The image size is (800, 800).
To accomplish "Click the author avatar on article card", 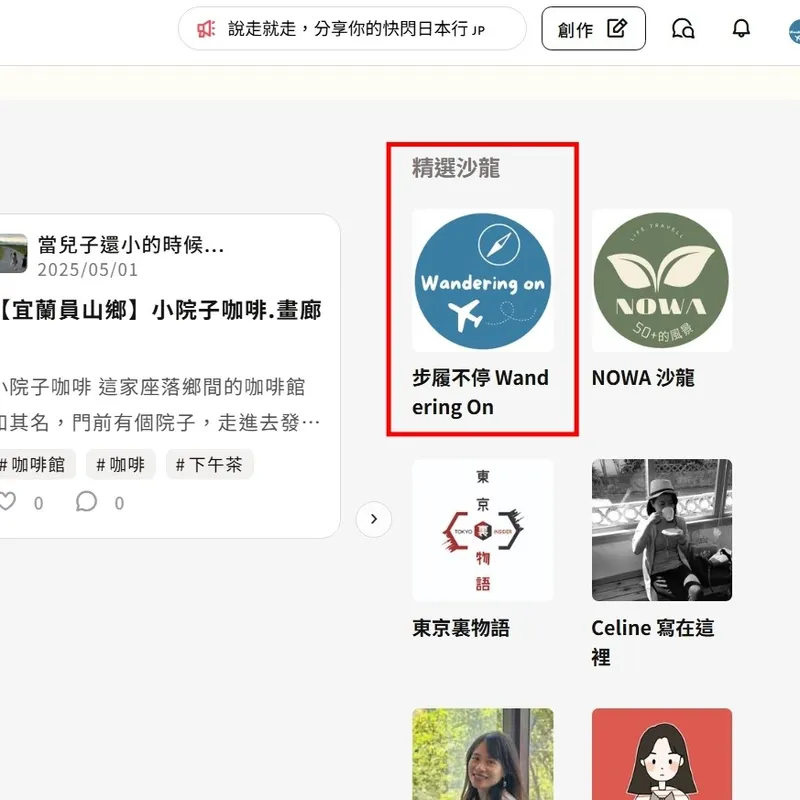I will (13, 254).
